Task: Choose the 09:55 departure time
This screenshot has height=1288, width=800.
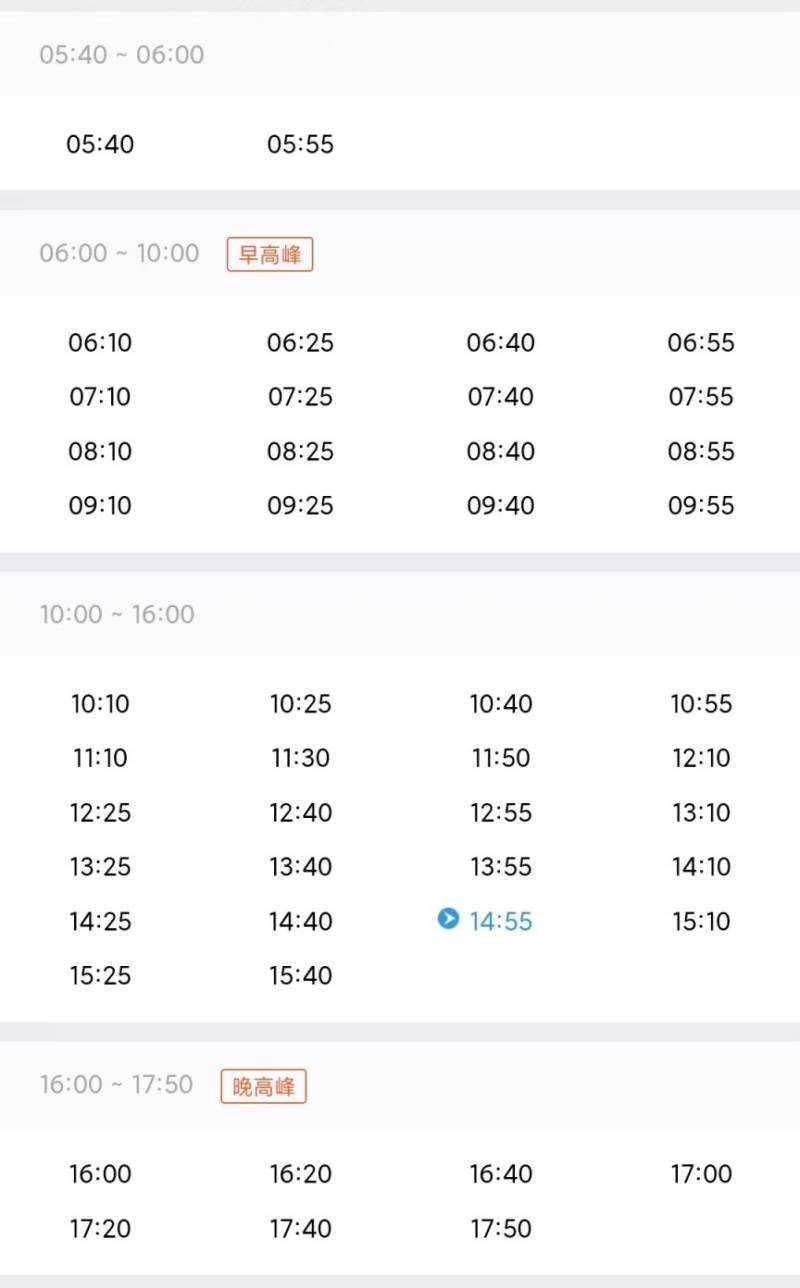Action: 701,505
